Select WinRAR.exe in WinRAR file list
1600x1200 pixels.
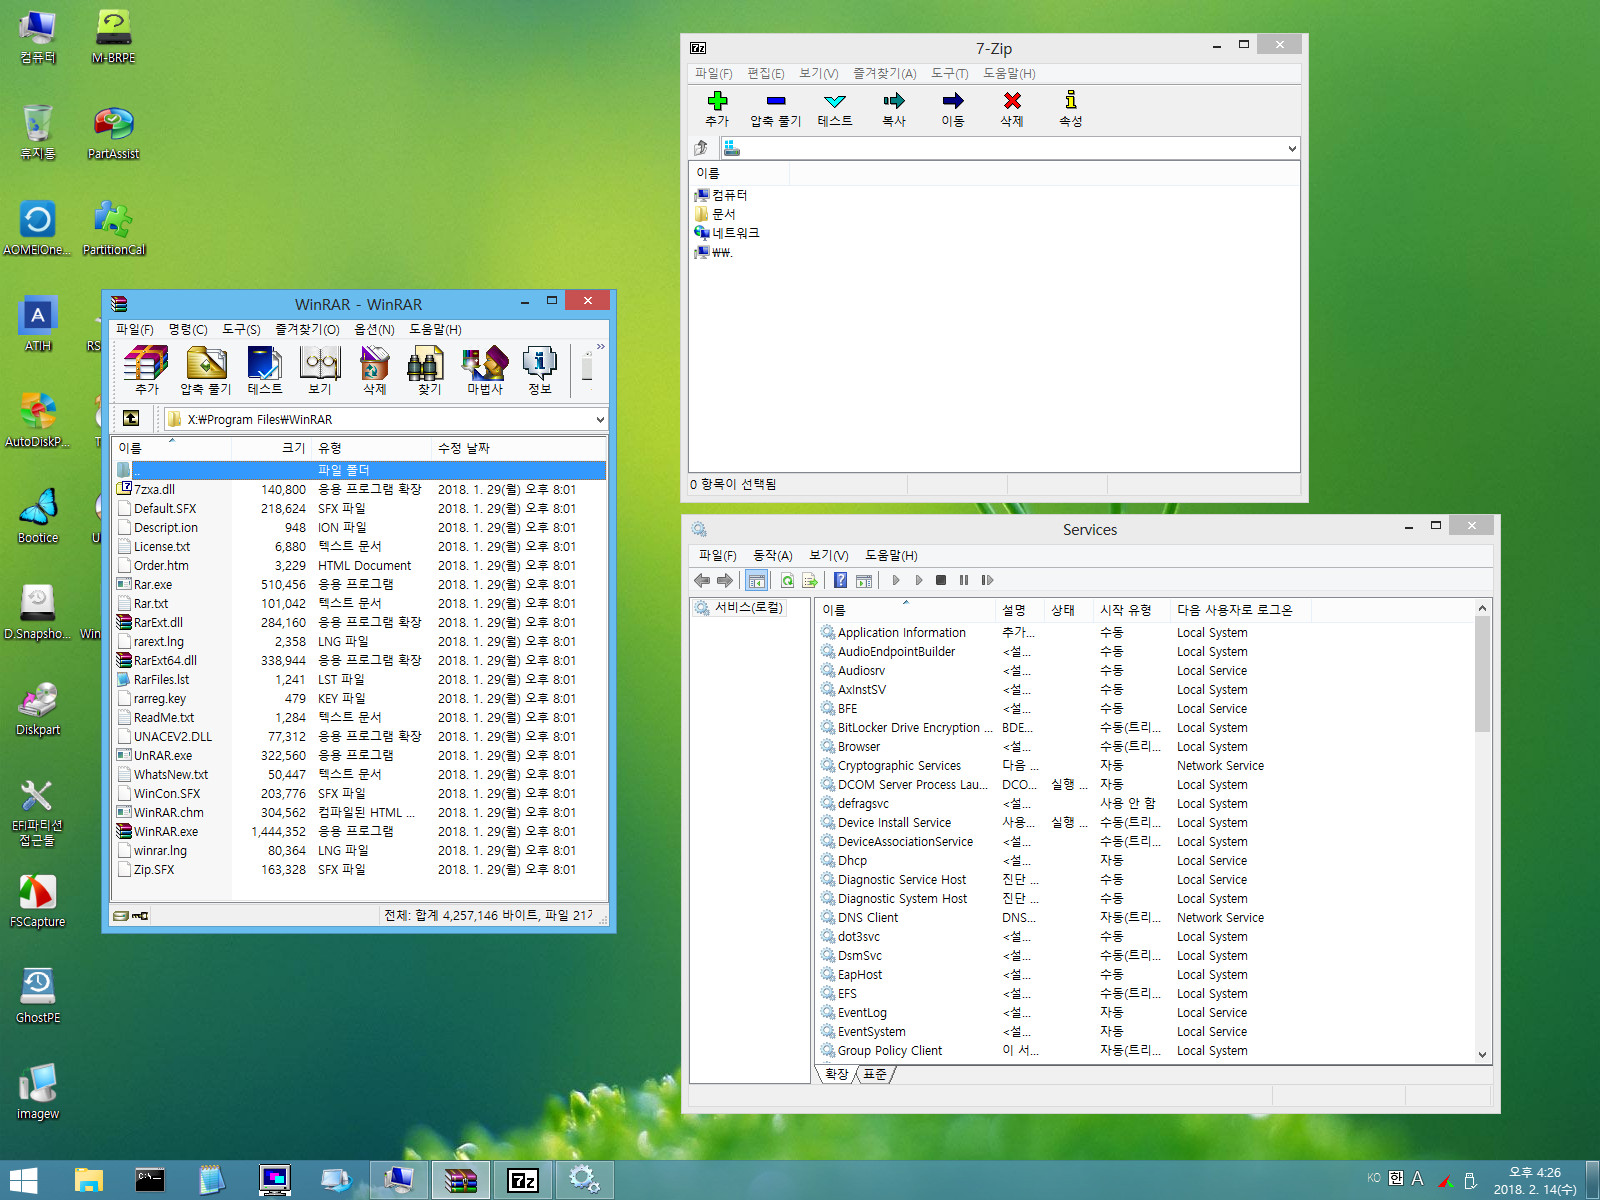point(166,832)
